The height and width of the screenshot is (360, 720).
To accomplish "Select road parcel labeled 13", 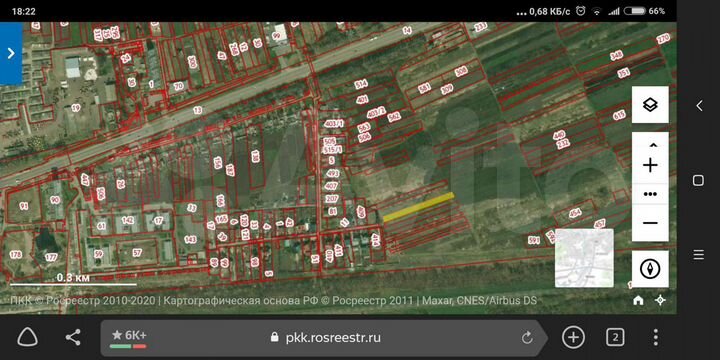I will [197, 110].
